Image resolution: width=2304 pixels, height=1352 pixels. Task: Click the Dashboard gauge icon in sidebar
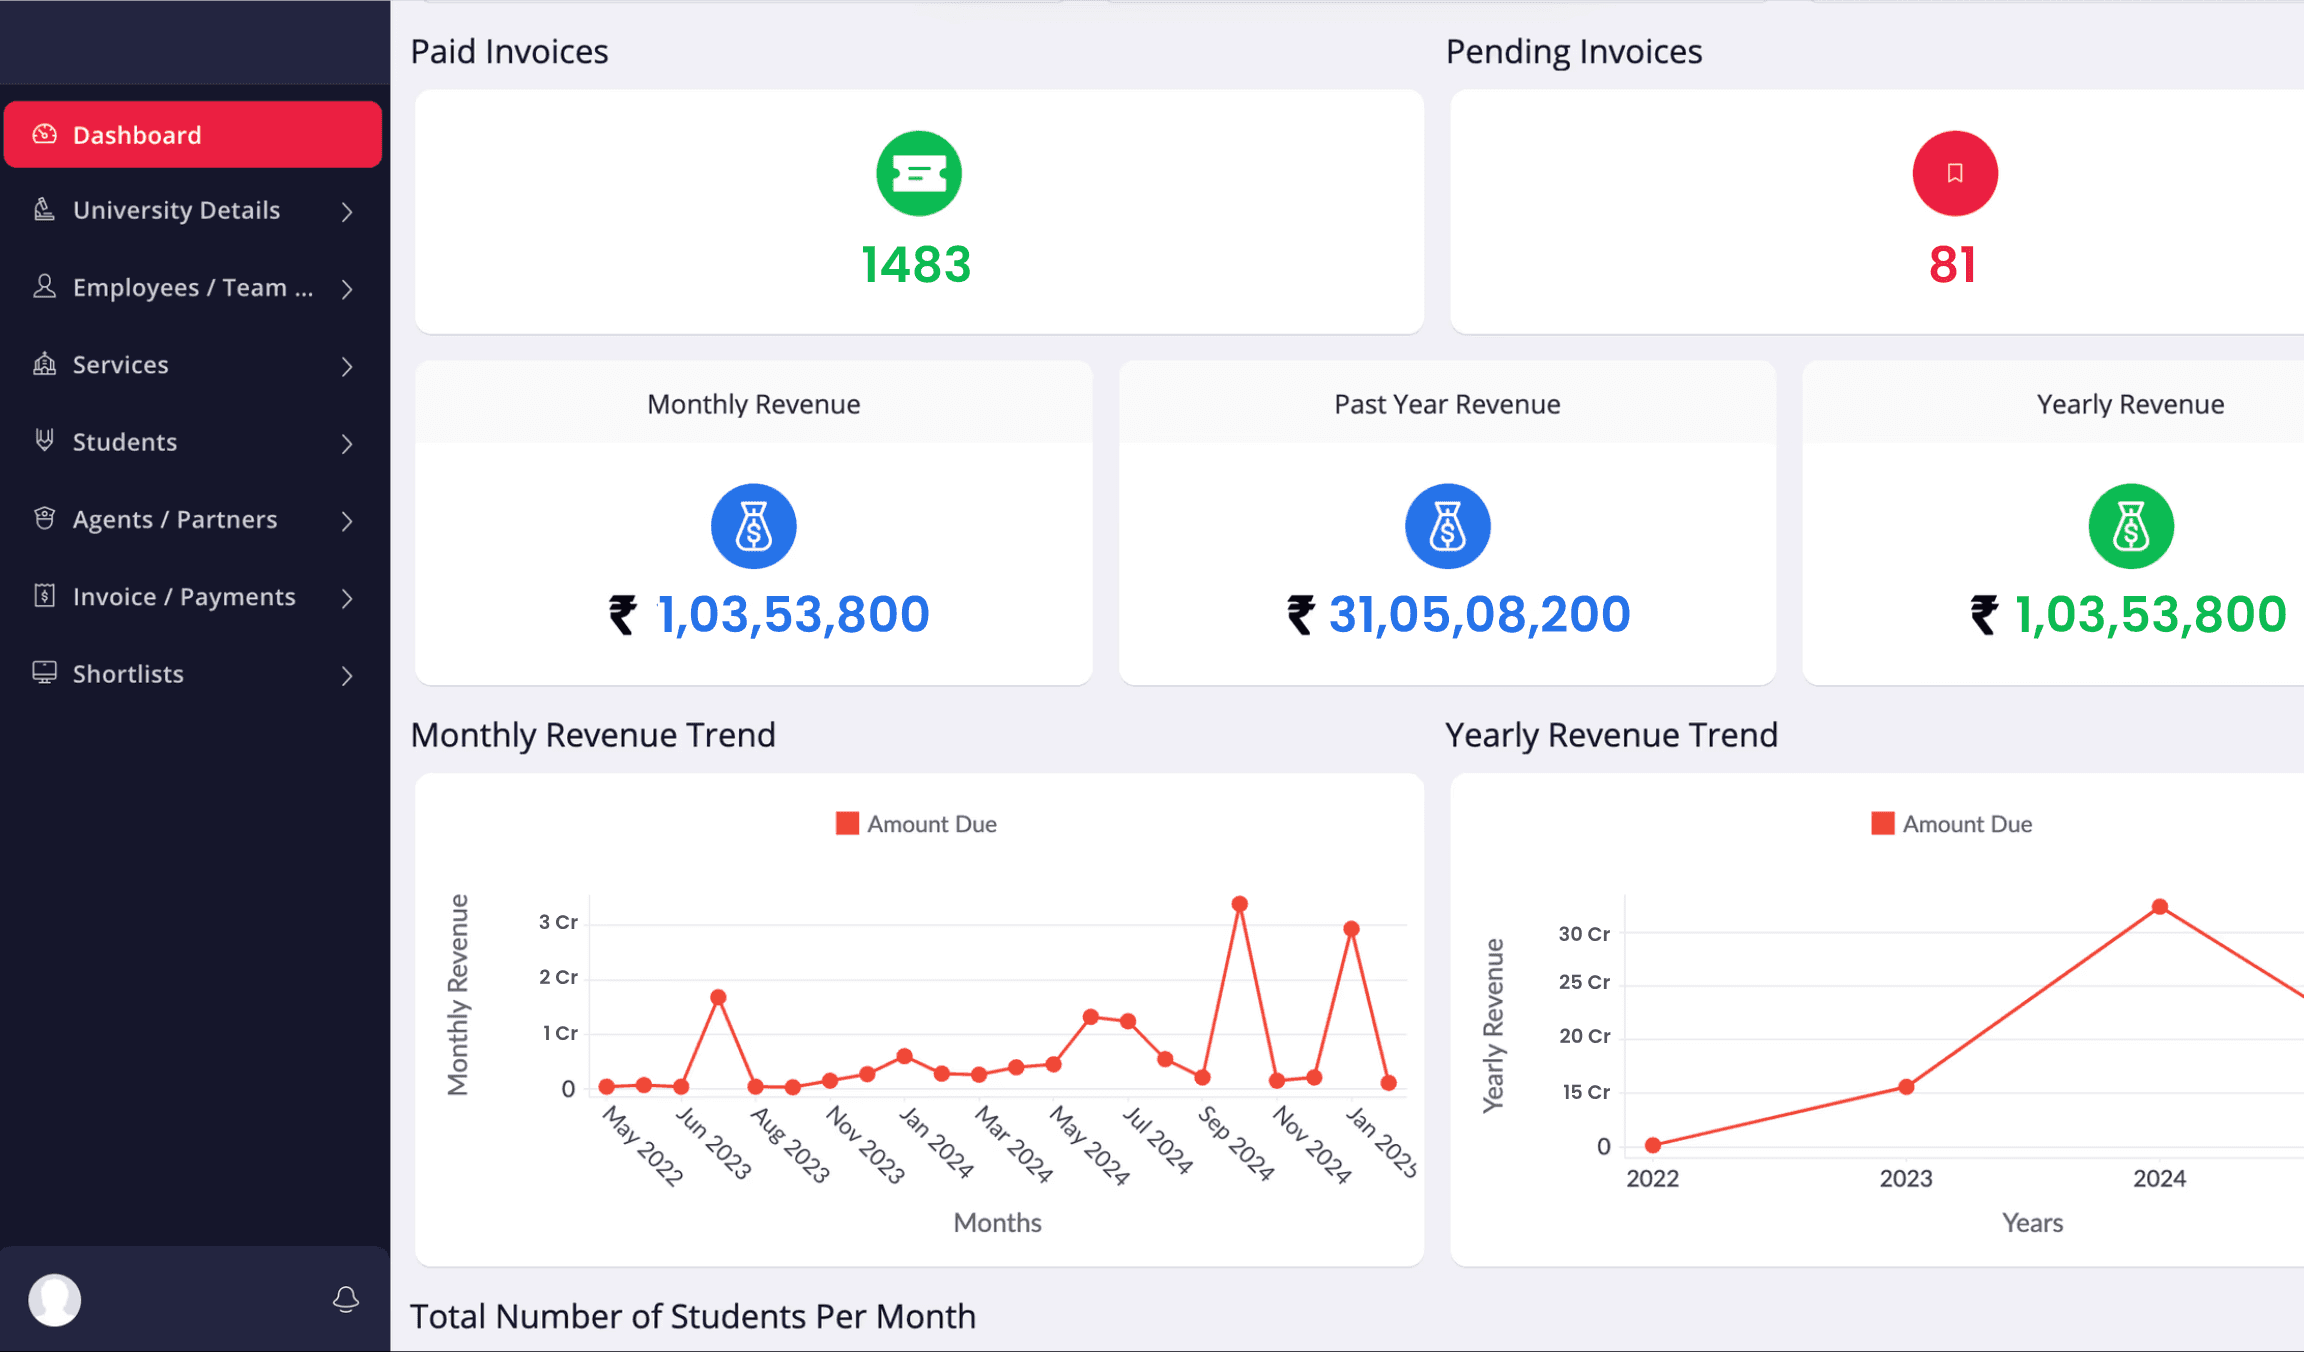pos(44,134)
